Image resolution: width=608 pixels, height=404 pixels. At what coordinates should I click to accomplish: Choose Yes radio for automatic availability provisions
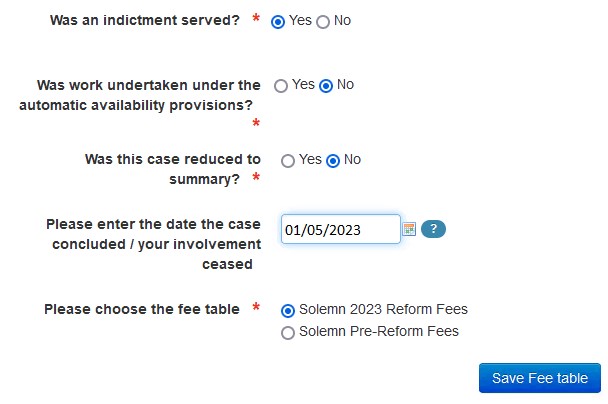pyautogui.click(x=281, y=86)
